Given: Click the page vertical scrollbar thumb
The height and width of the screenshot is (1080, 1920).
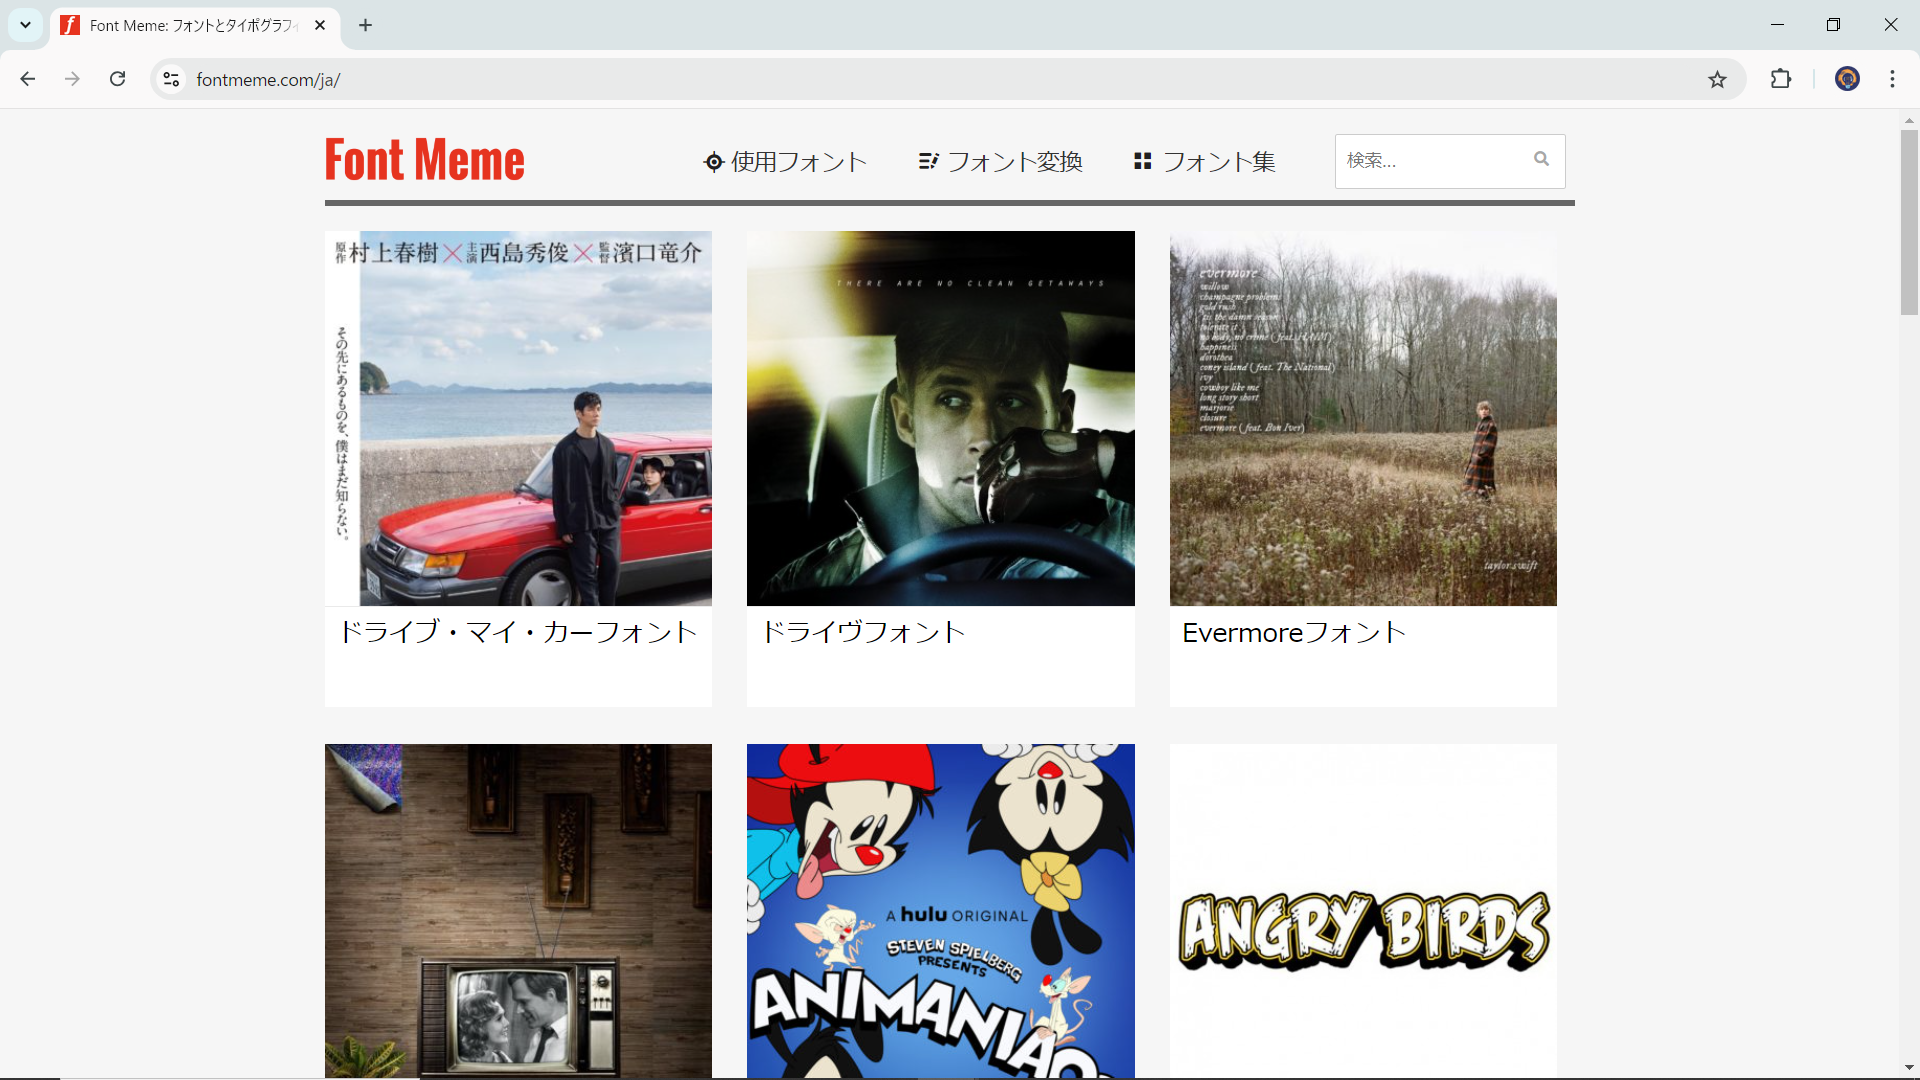Looking at the screenshot, I should pos(1909,222).
